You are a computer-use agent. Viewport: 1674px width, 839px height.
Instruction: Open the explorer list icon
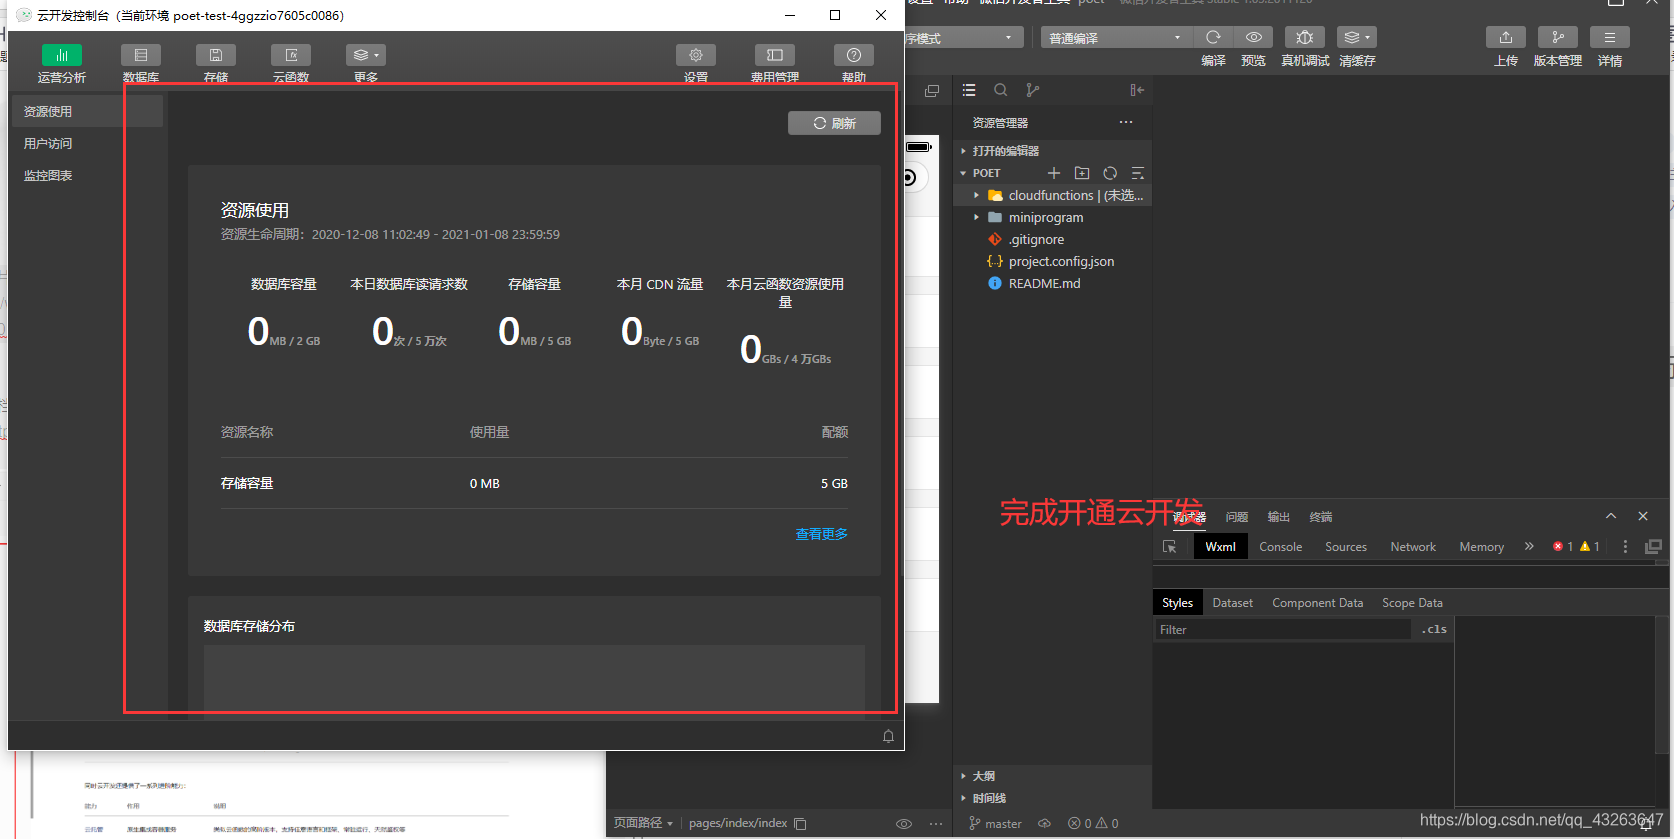969,90
